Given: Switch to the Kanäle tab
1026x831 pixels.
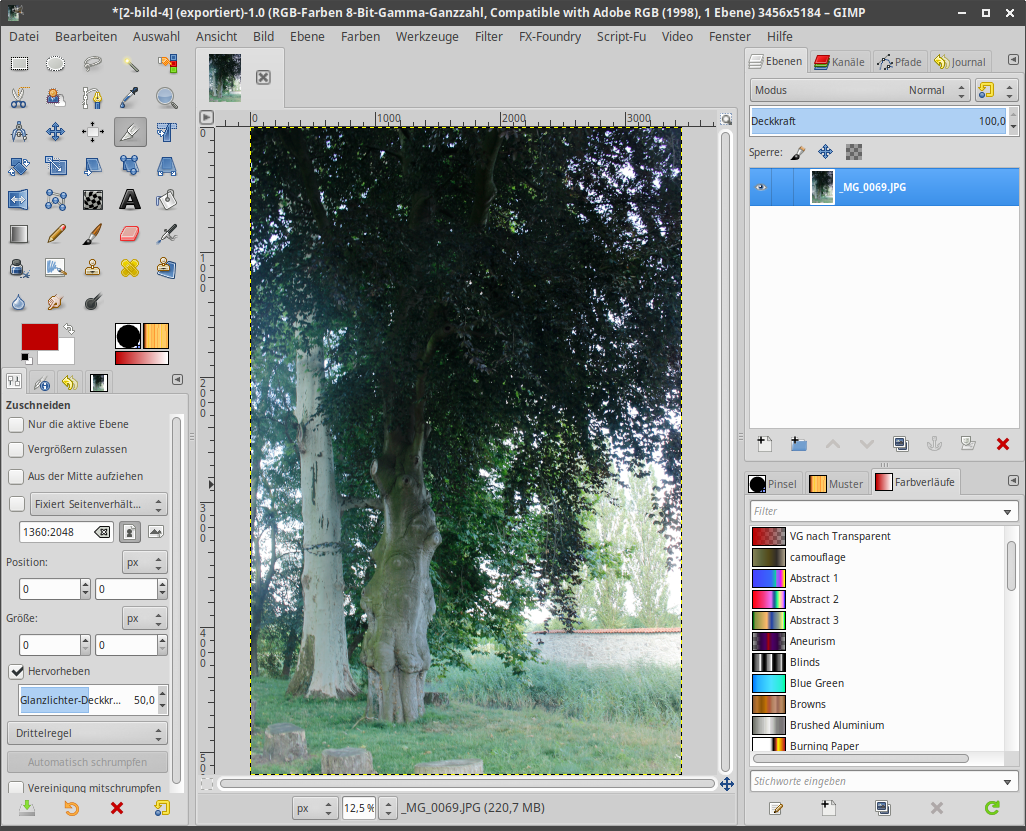Looking at the screenshot, I should (839, 62).
